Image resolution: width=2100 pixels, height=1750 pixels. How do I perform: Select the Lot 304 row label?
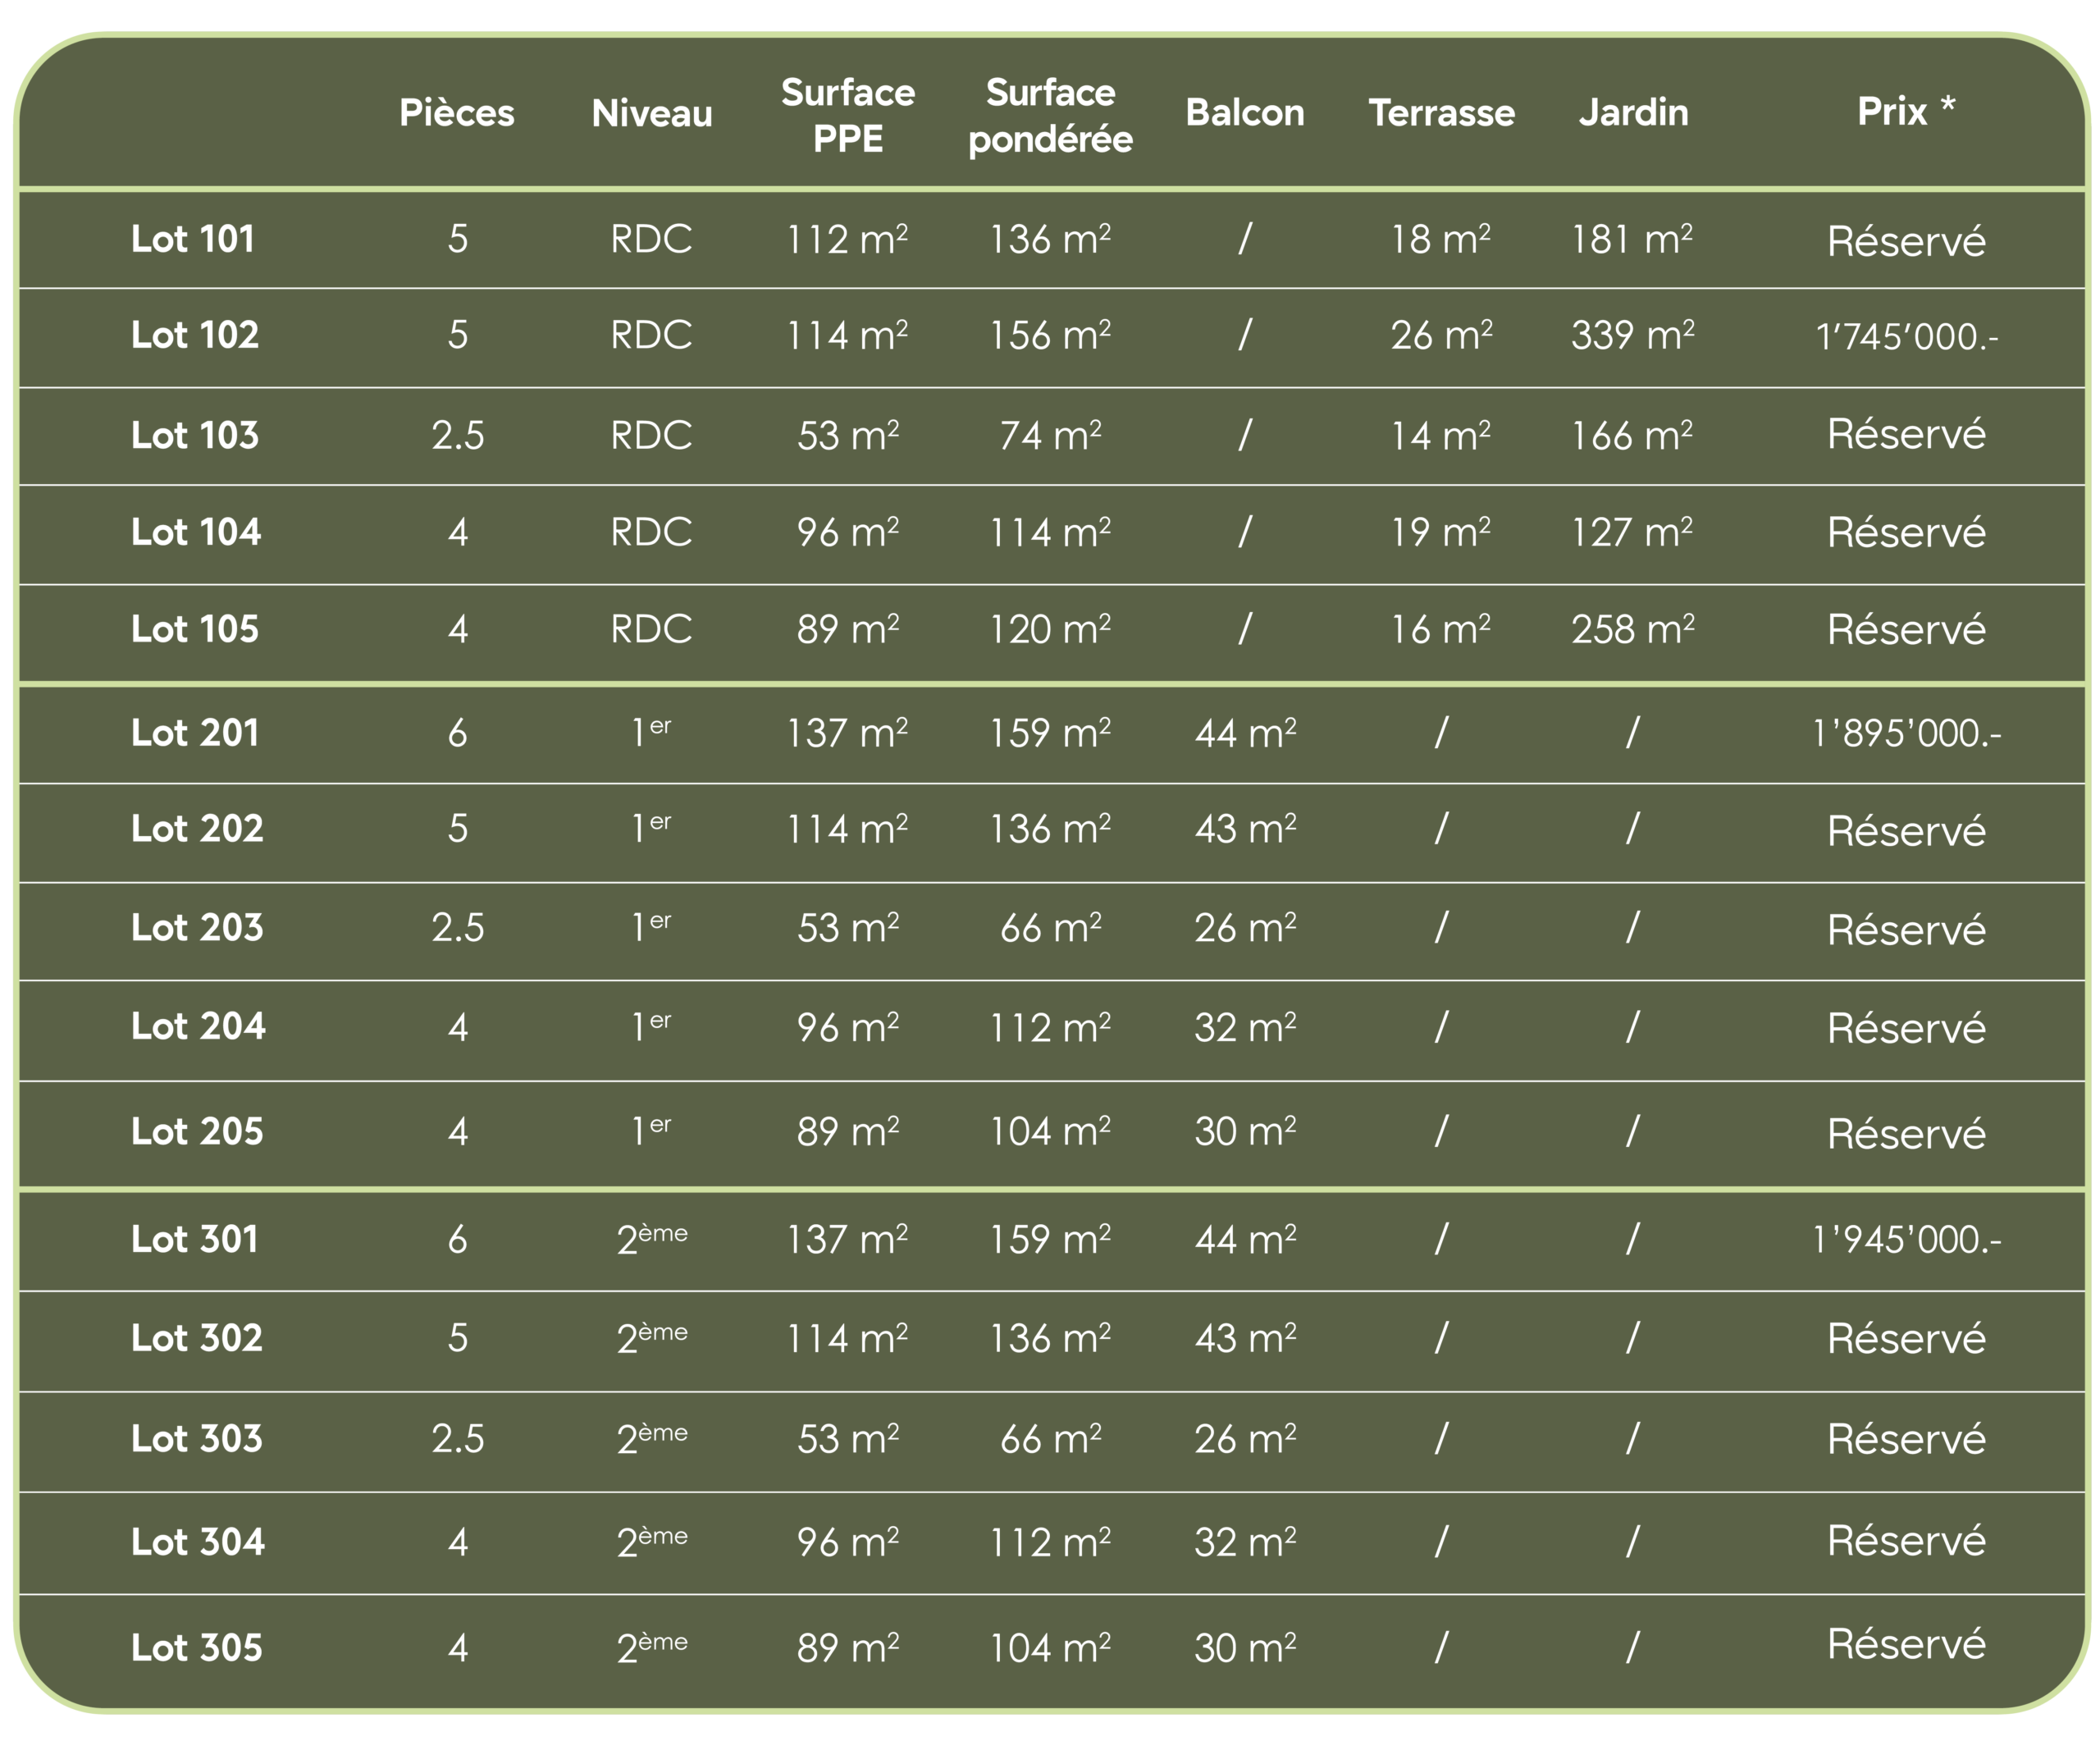198,1542
